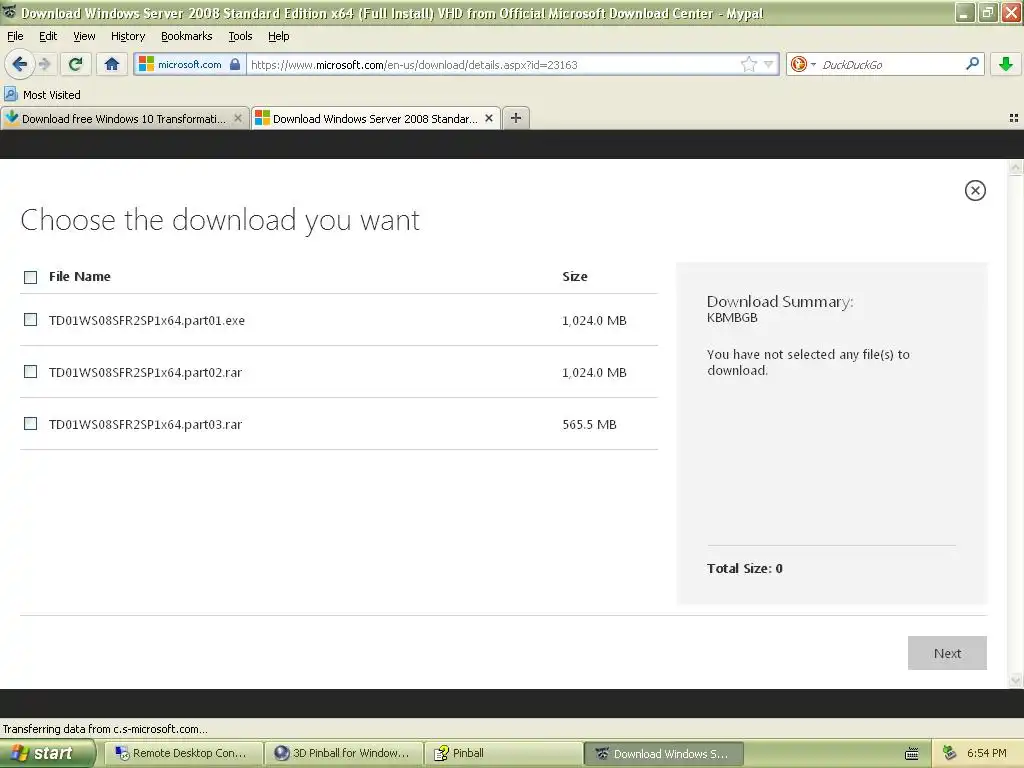Screen dimensions: 1024x768
Task: Open the DuckDuckGo search engine selector
Action: 803,64
